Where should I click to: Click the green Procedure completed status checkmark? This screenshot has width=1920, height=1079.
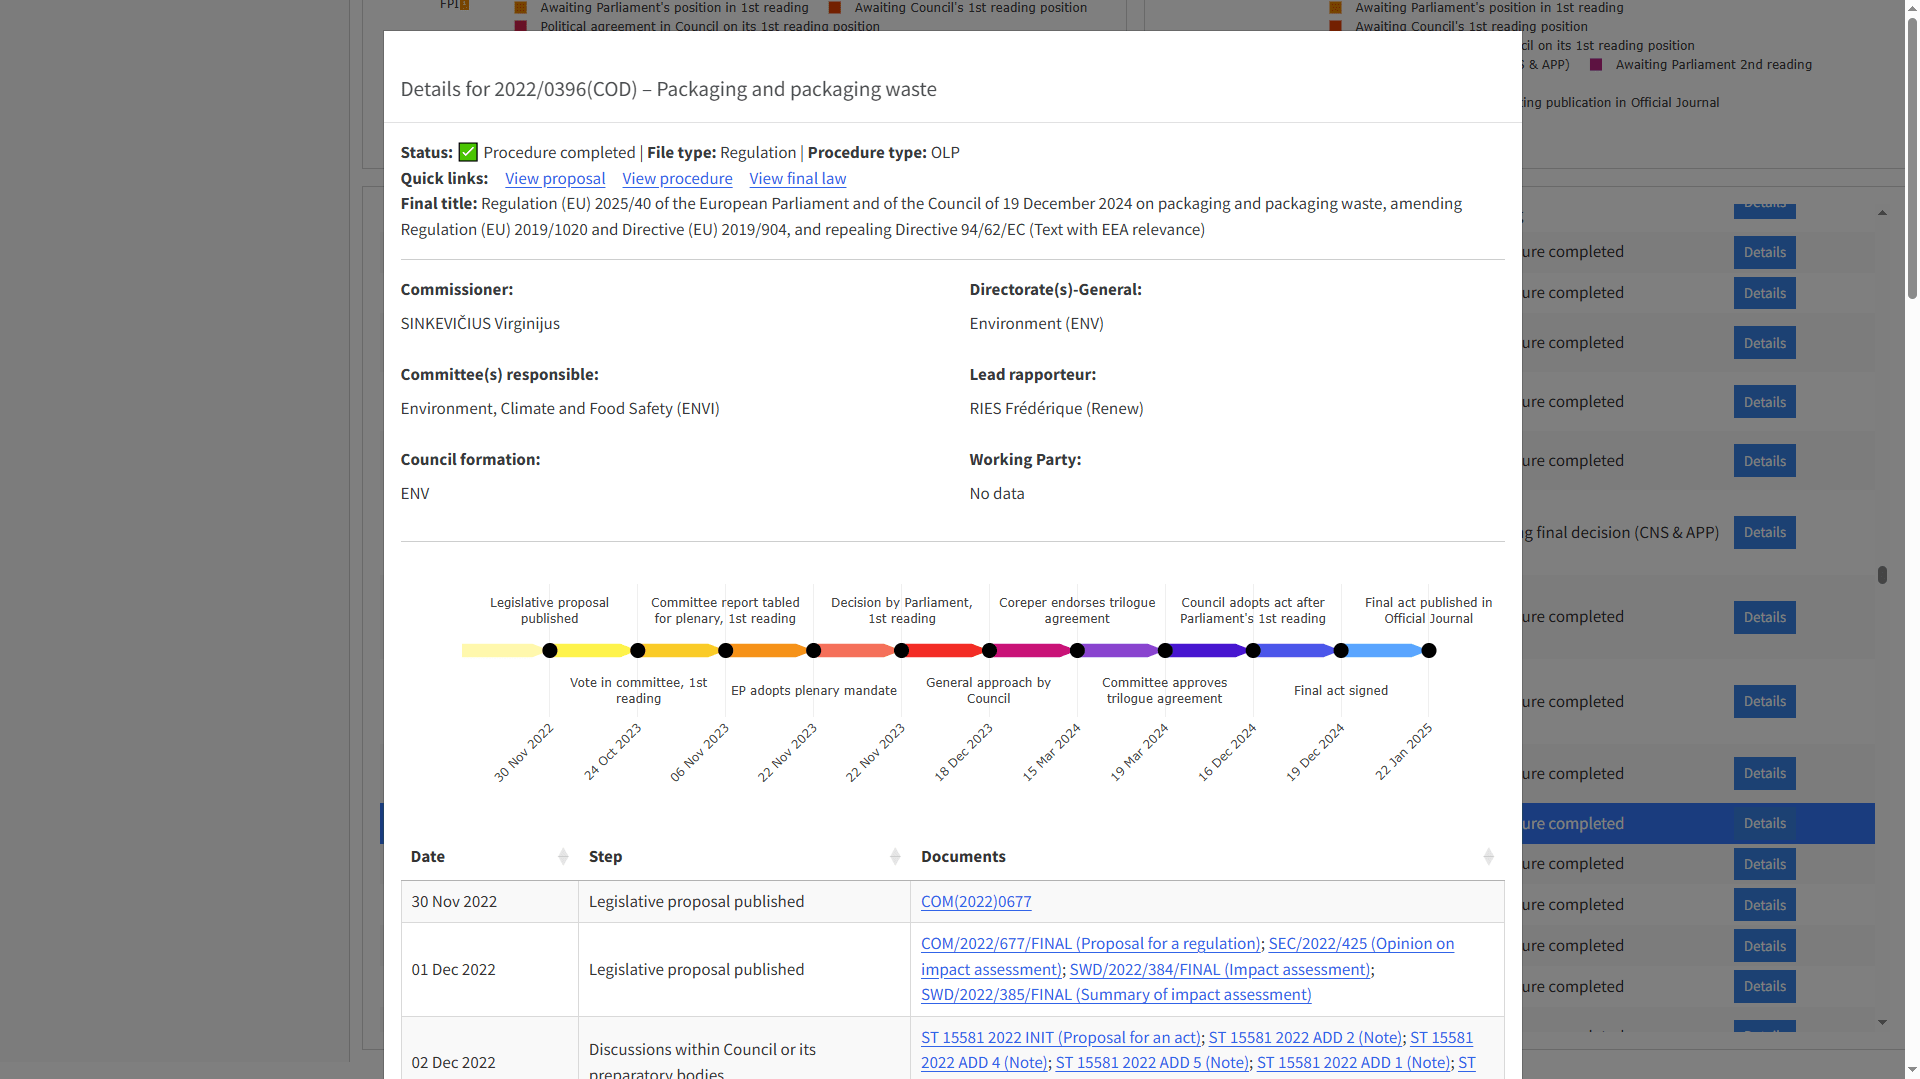(468, 152)
